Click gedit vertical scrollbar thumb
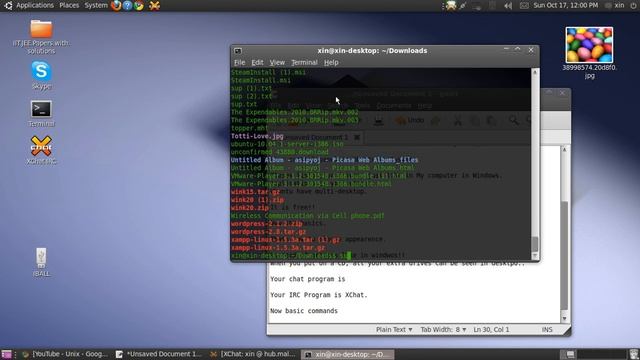Image resolution: width=640 pixels, height=360 pixels. [x=564, y=255]
